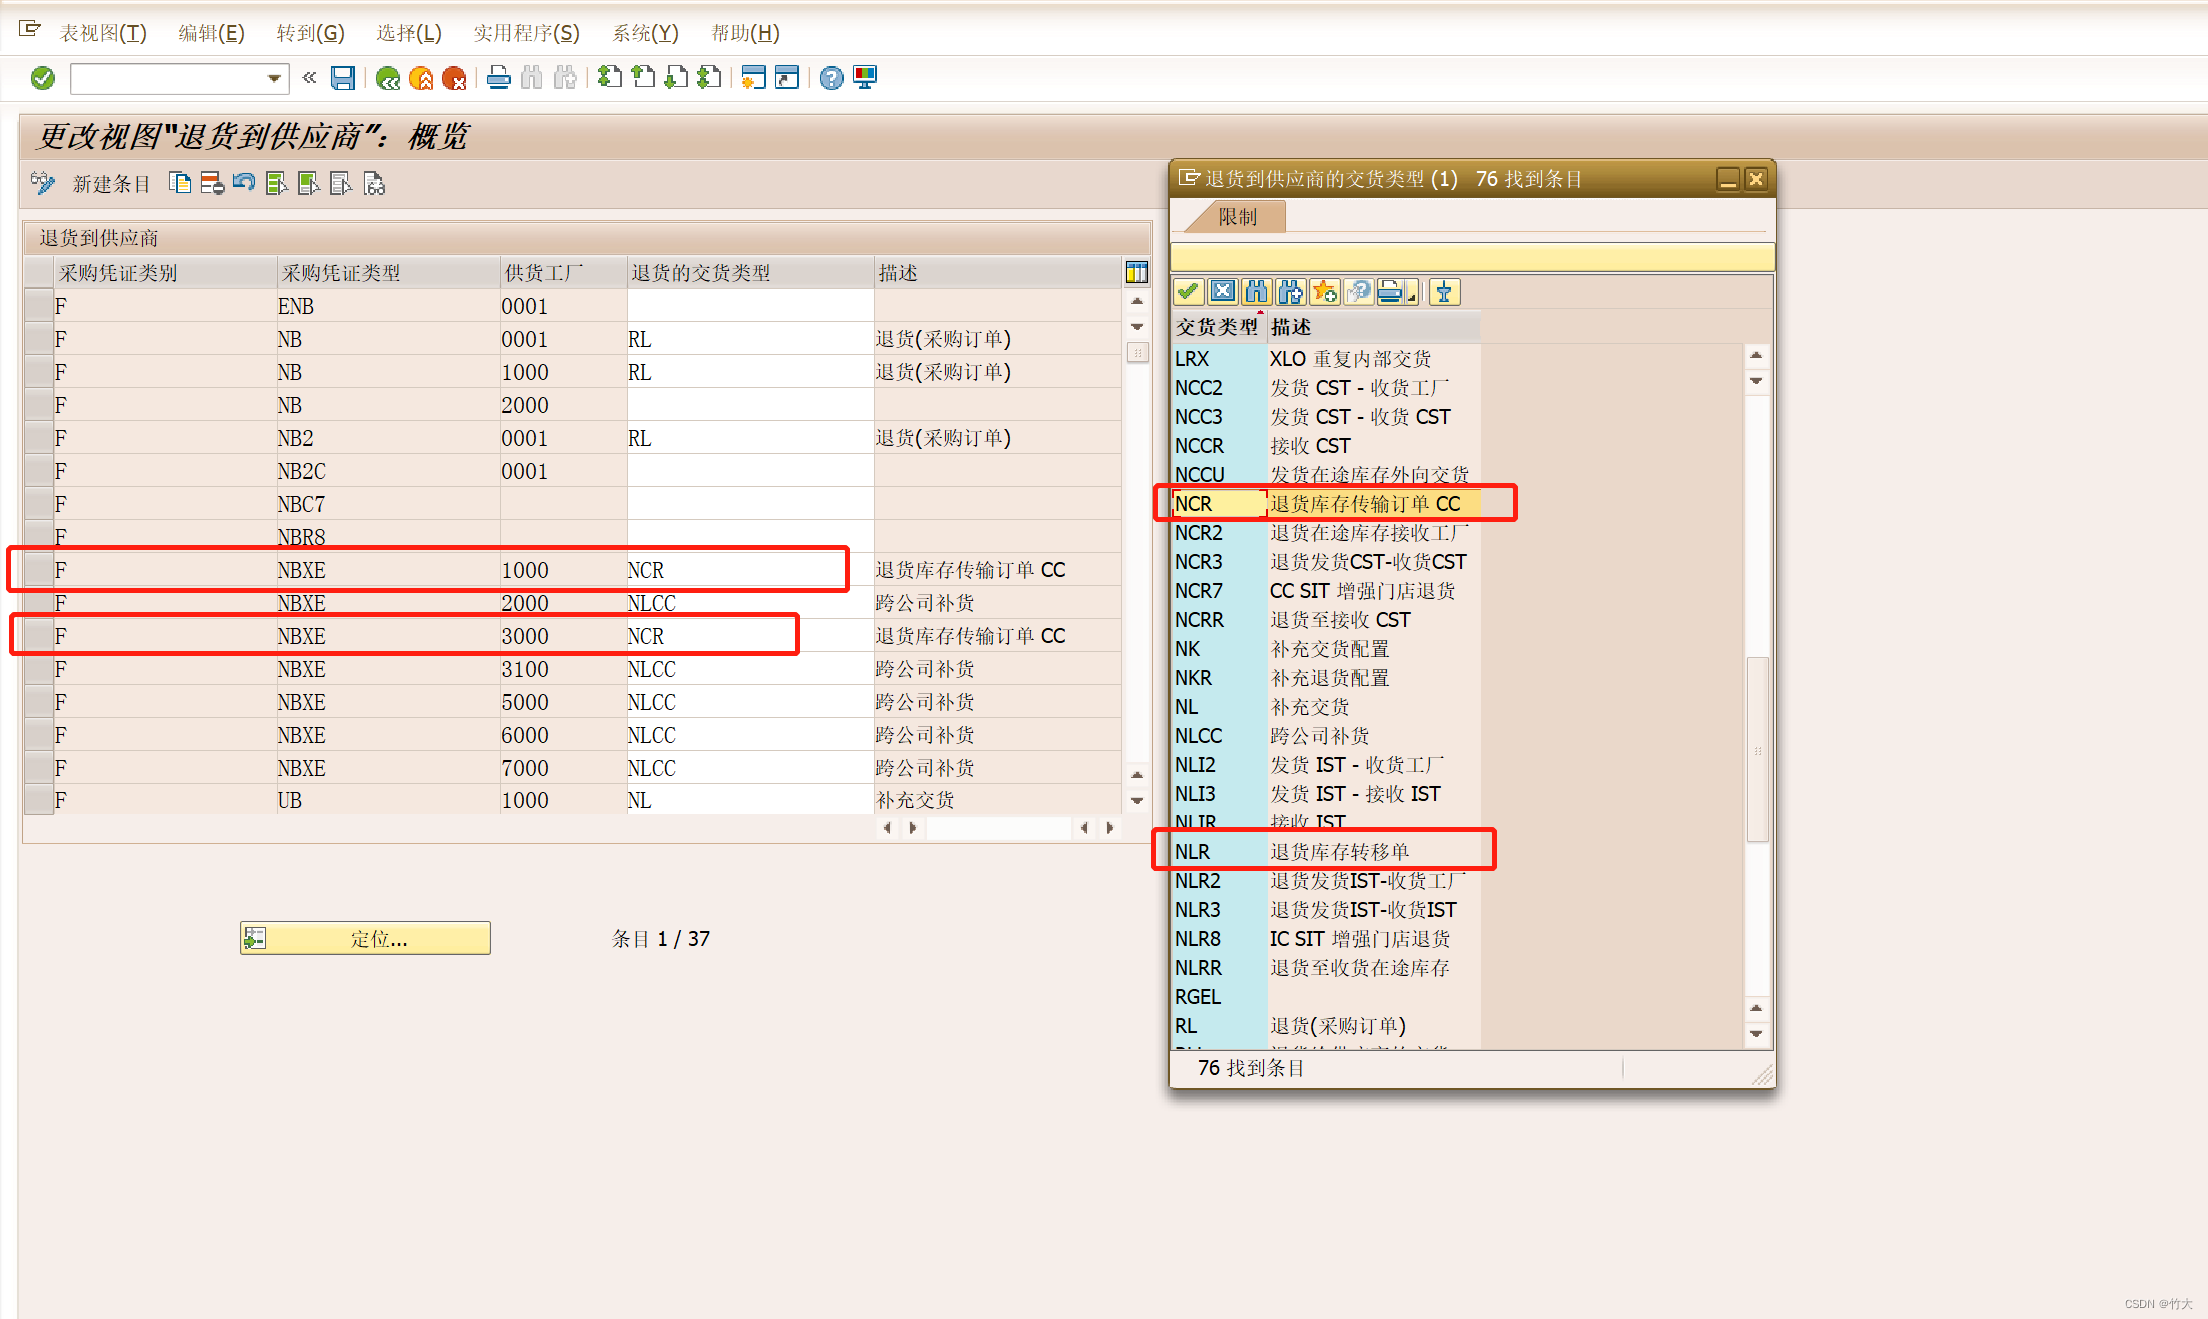The height and width of the screenshot is (1319, 2208).
Task: Click the Undo change icon
Action: (244, 183)
